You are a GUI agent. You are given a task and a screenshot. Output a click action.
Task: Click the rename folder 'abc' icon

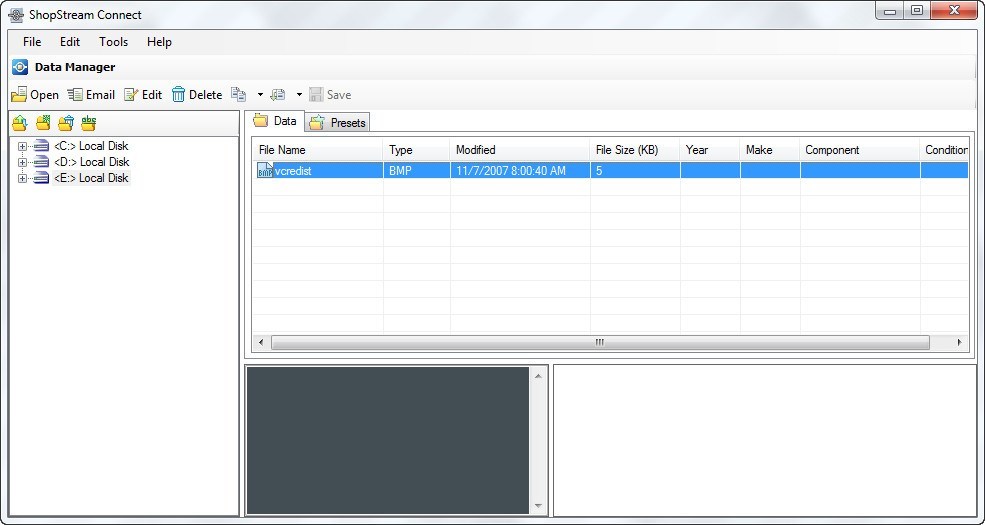coord(89,123)
